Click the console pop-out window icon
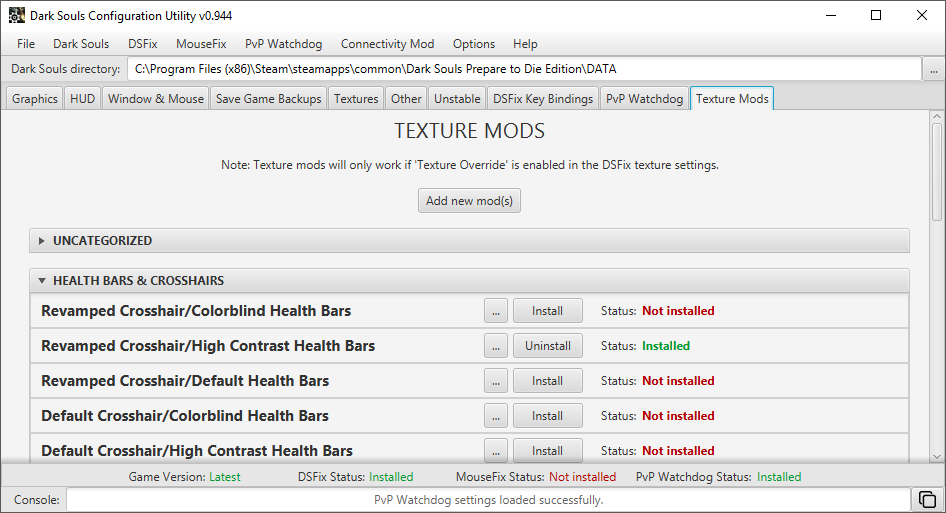This screenshot has width=946, height=513. [927, 500]
